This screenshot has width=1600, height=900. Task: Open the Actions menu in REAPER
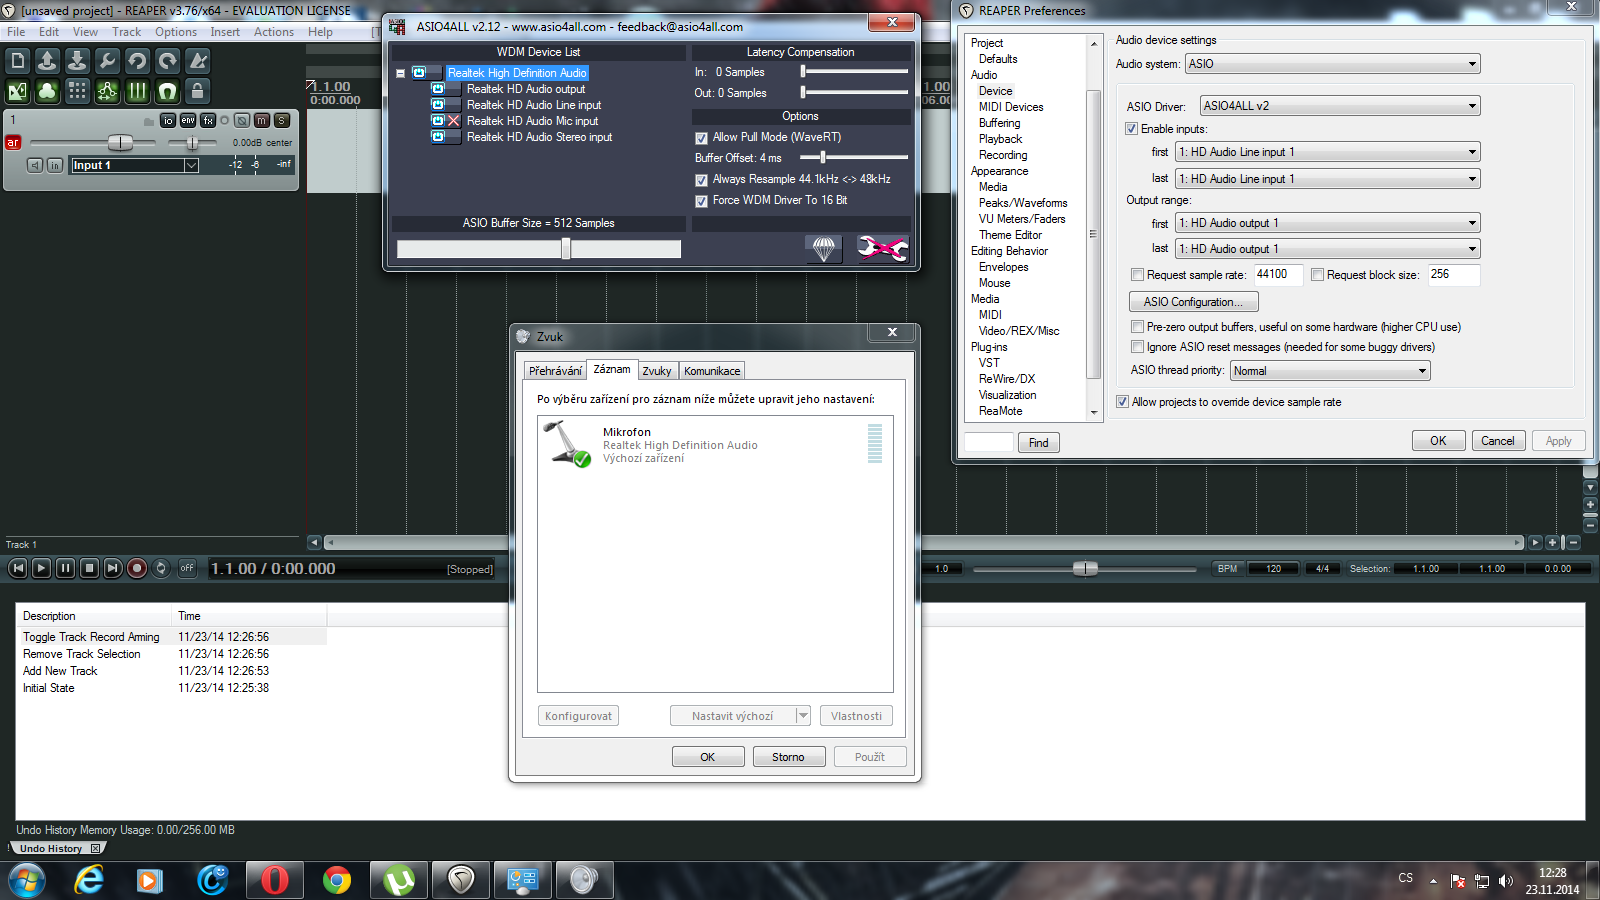(x=274, y=32)
